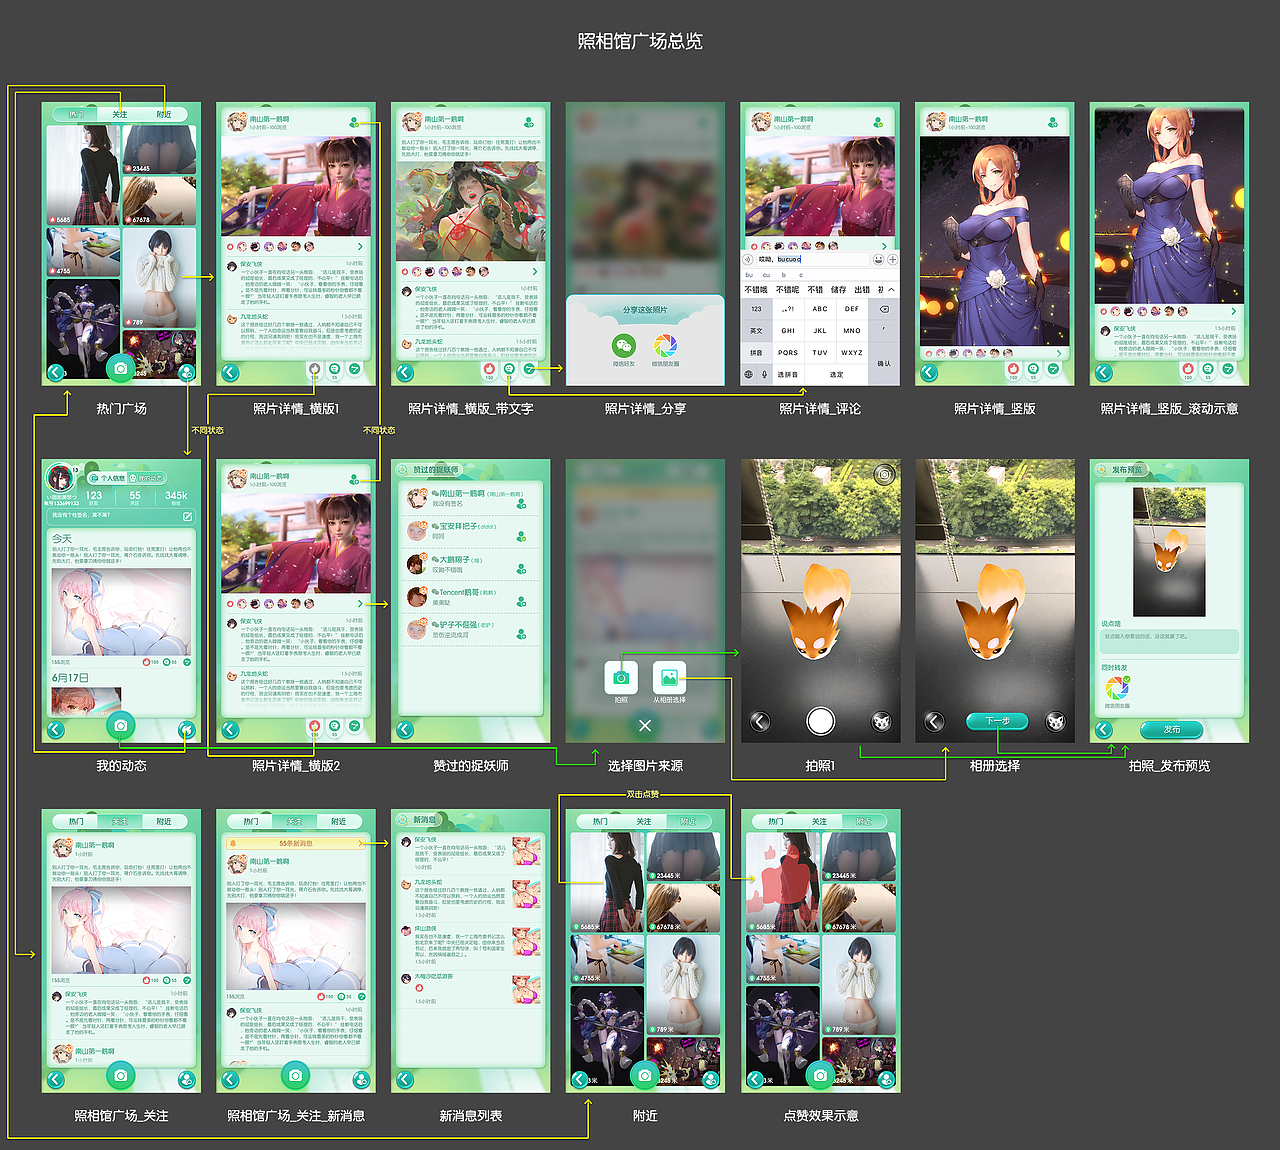This screenshot has height=1150, width=1280.
Task: Go back on 照片详情_竖版 screen
Action: (929, 373)
